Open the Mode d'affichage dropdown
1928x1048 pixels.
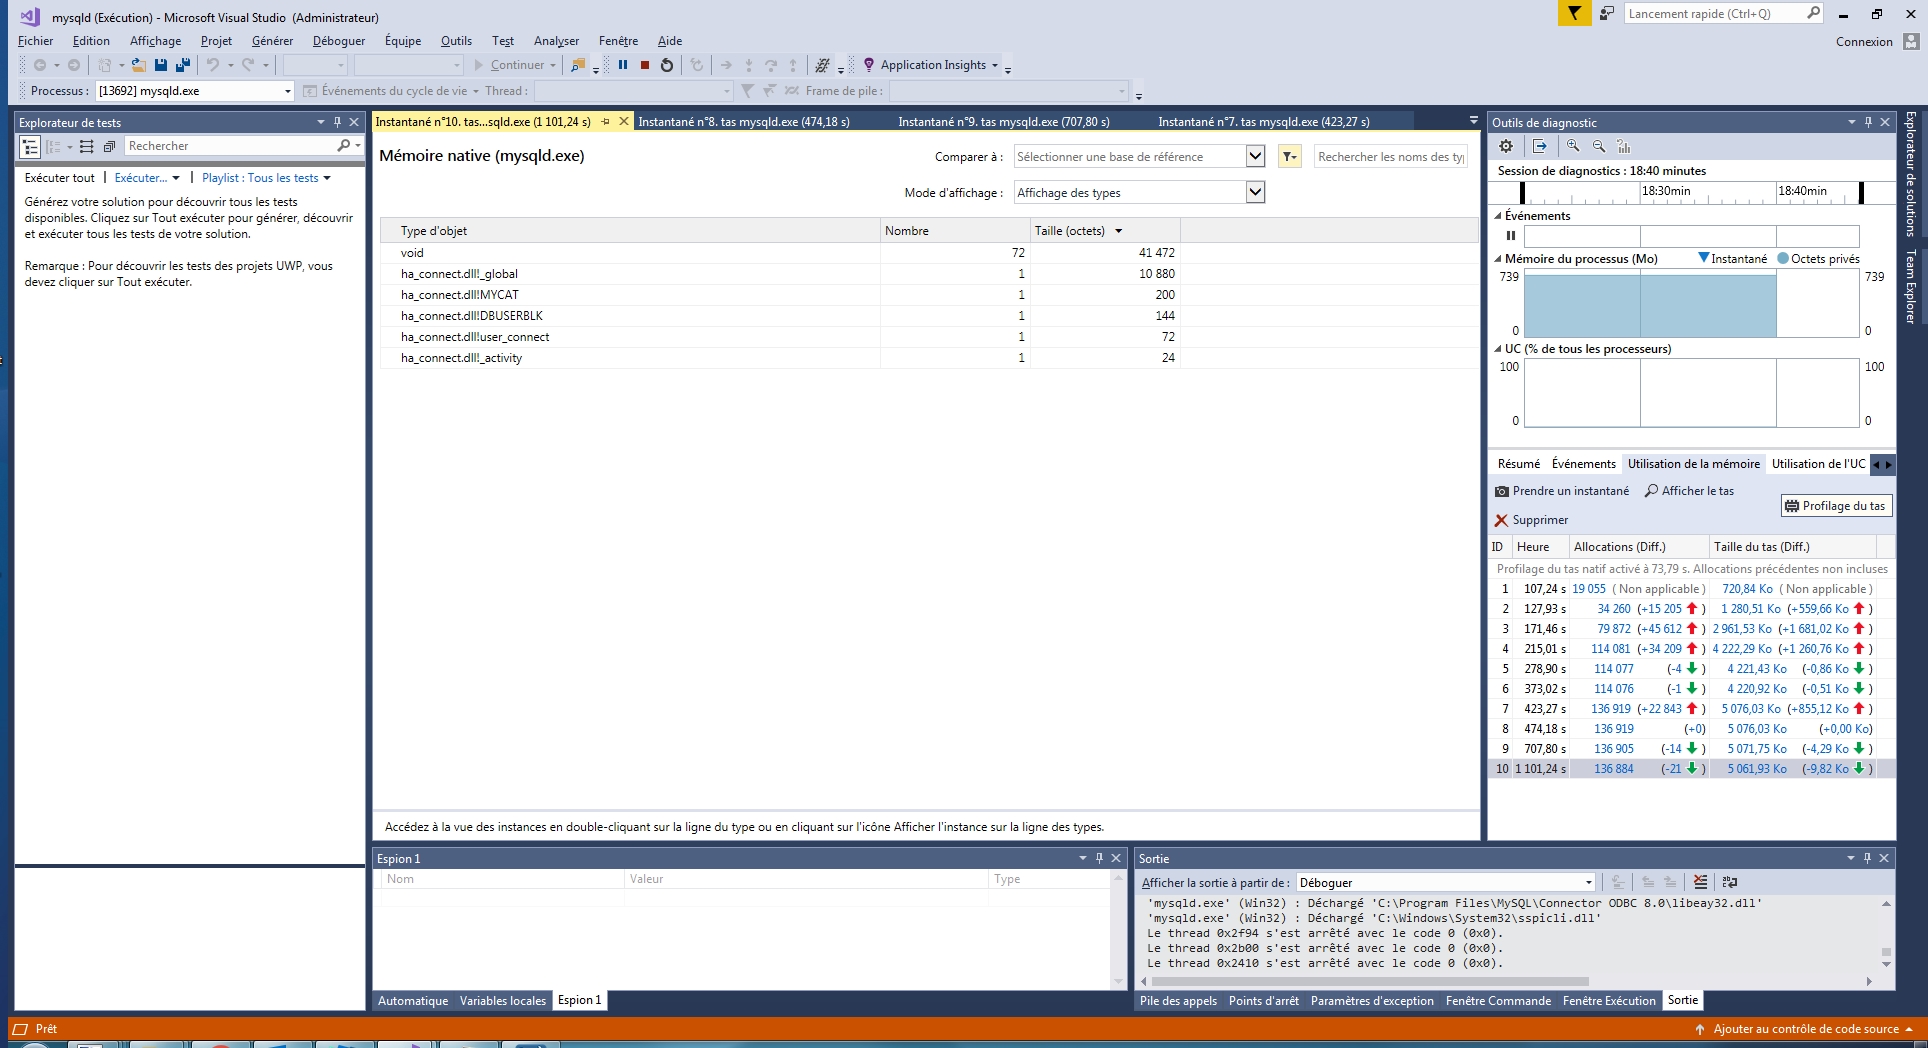(1255, 192)
